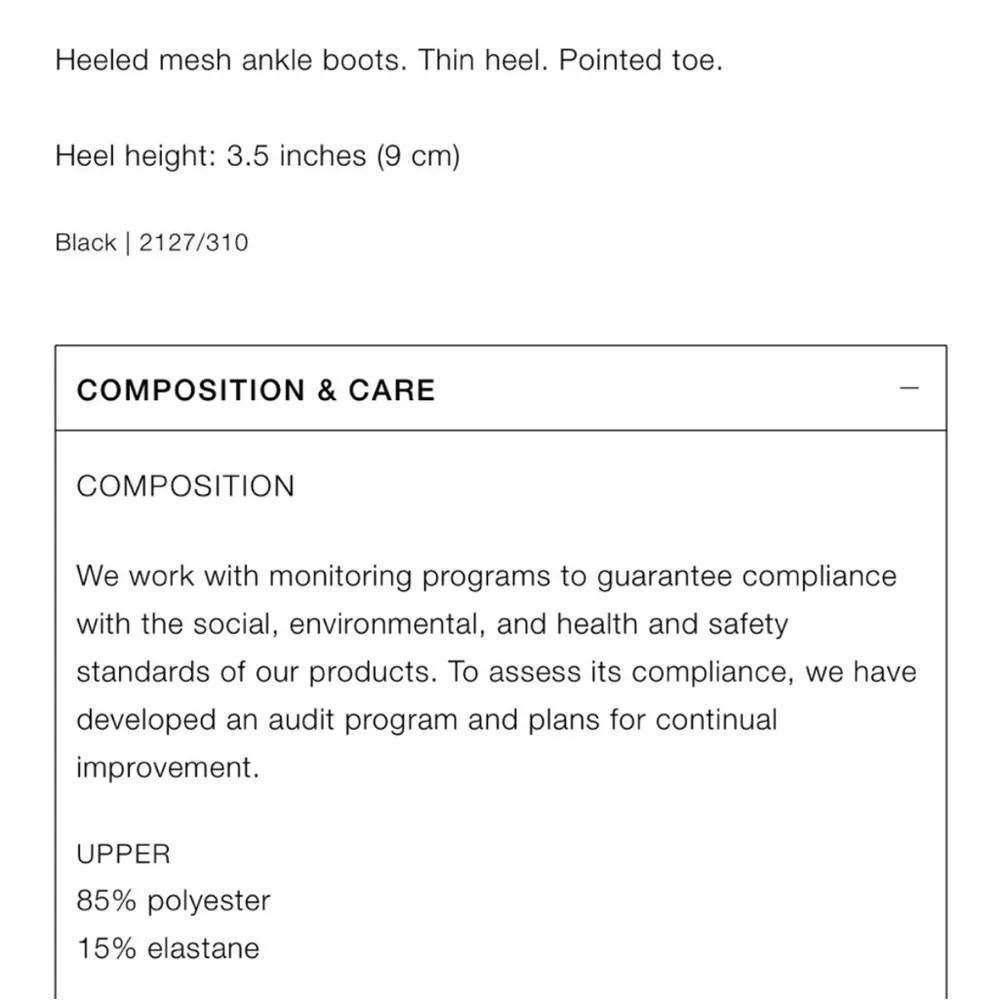Select the heel height text
Viewport: 1000px width, 1000px height.
(x=258, y=156)
